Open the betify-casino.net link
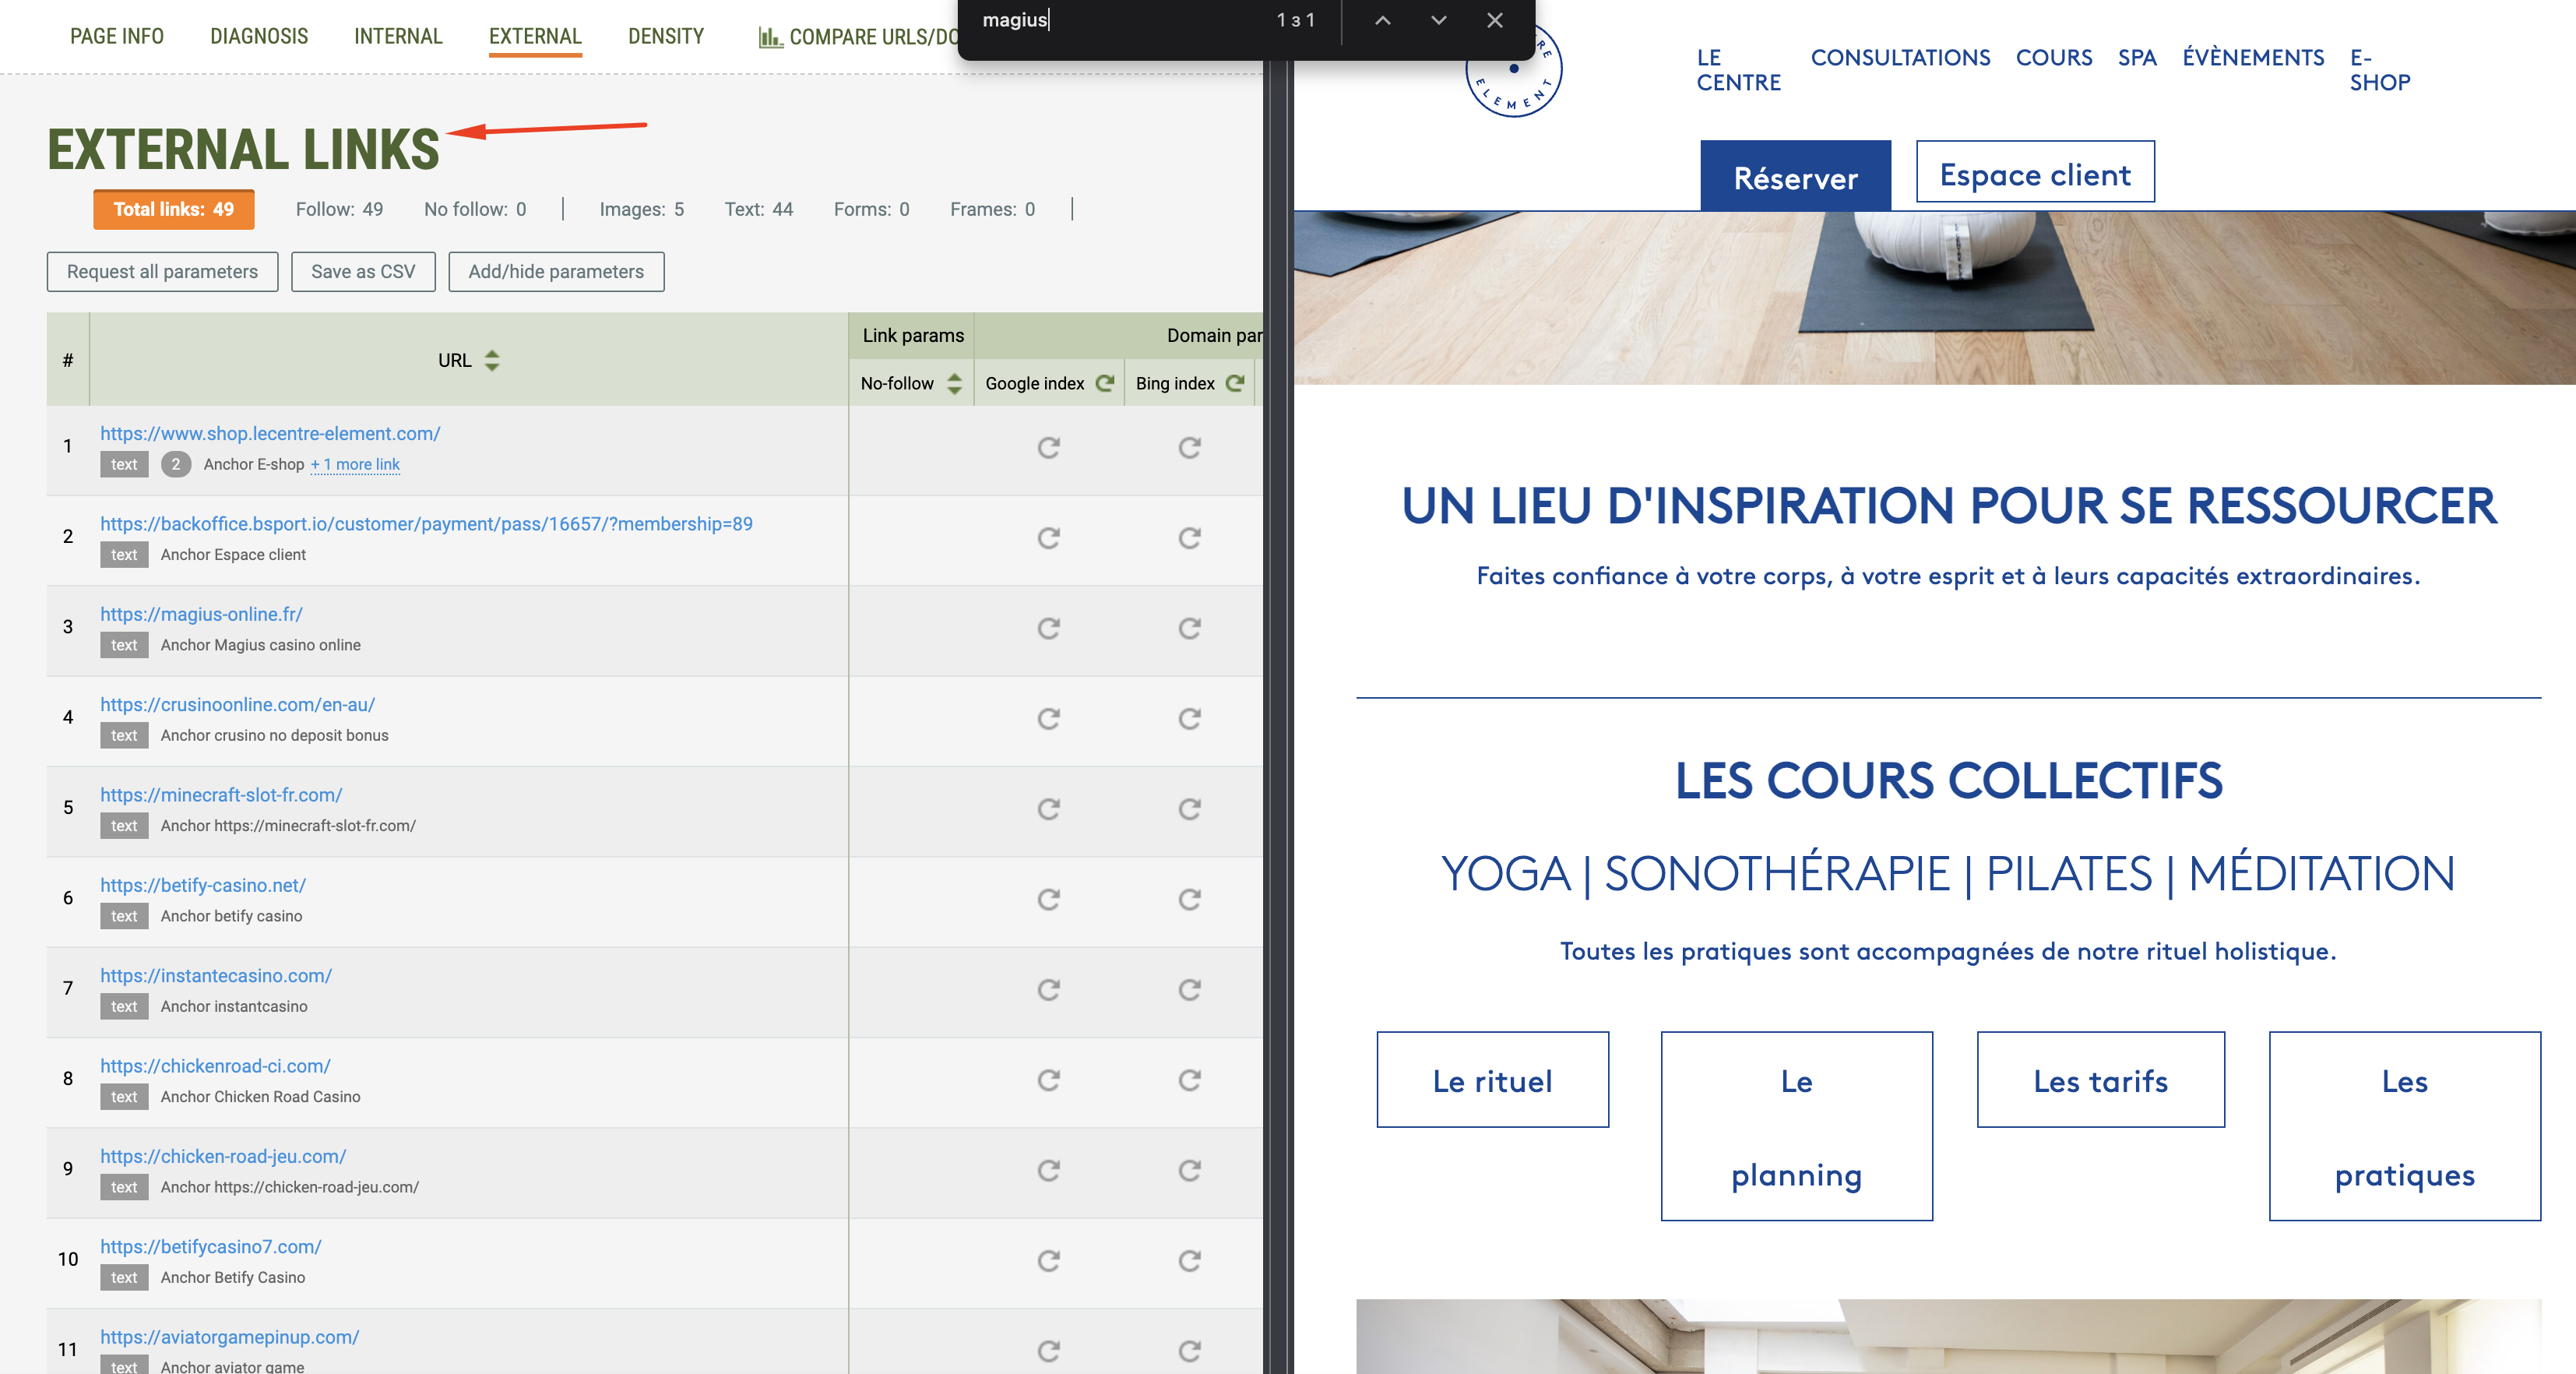Viewport: 2576px width, 1374px height. click(203, 885)
